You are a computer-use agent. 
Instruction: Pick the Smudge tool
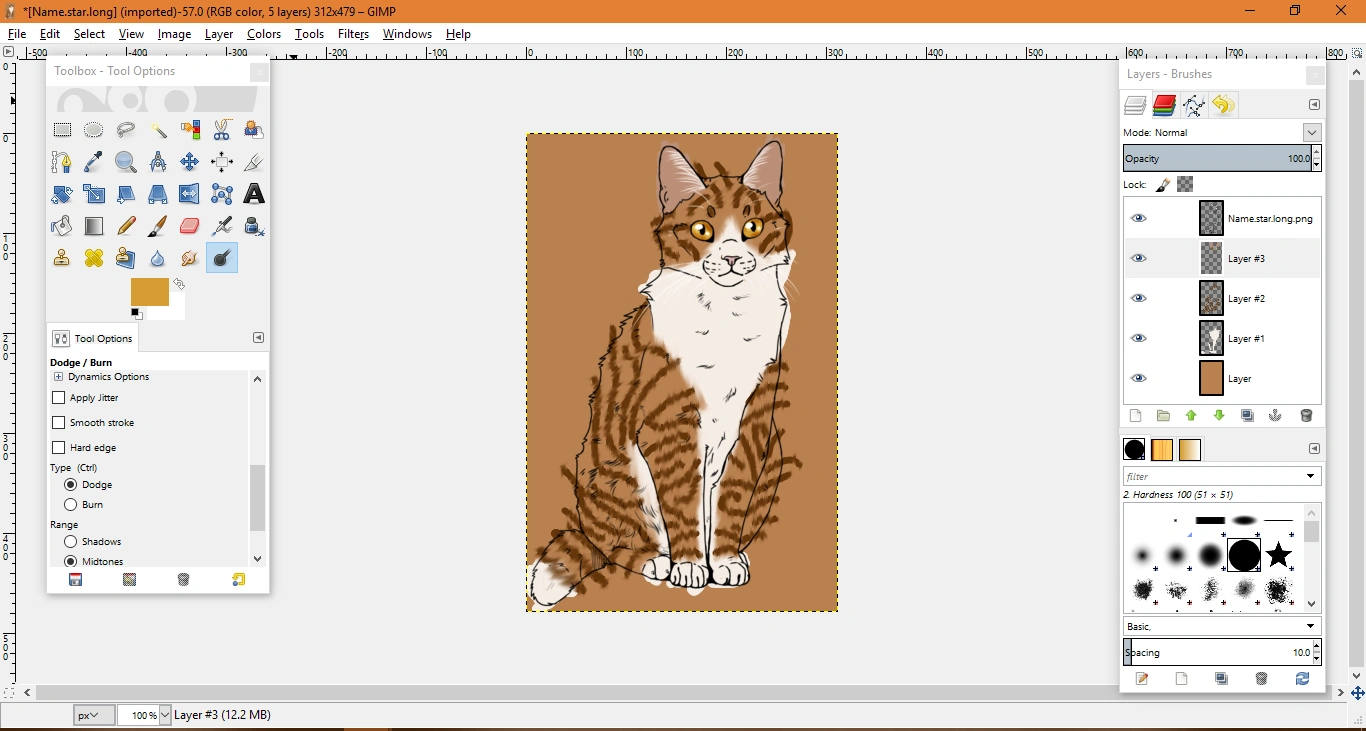pyautogui.click(x=190, y=258)
